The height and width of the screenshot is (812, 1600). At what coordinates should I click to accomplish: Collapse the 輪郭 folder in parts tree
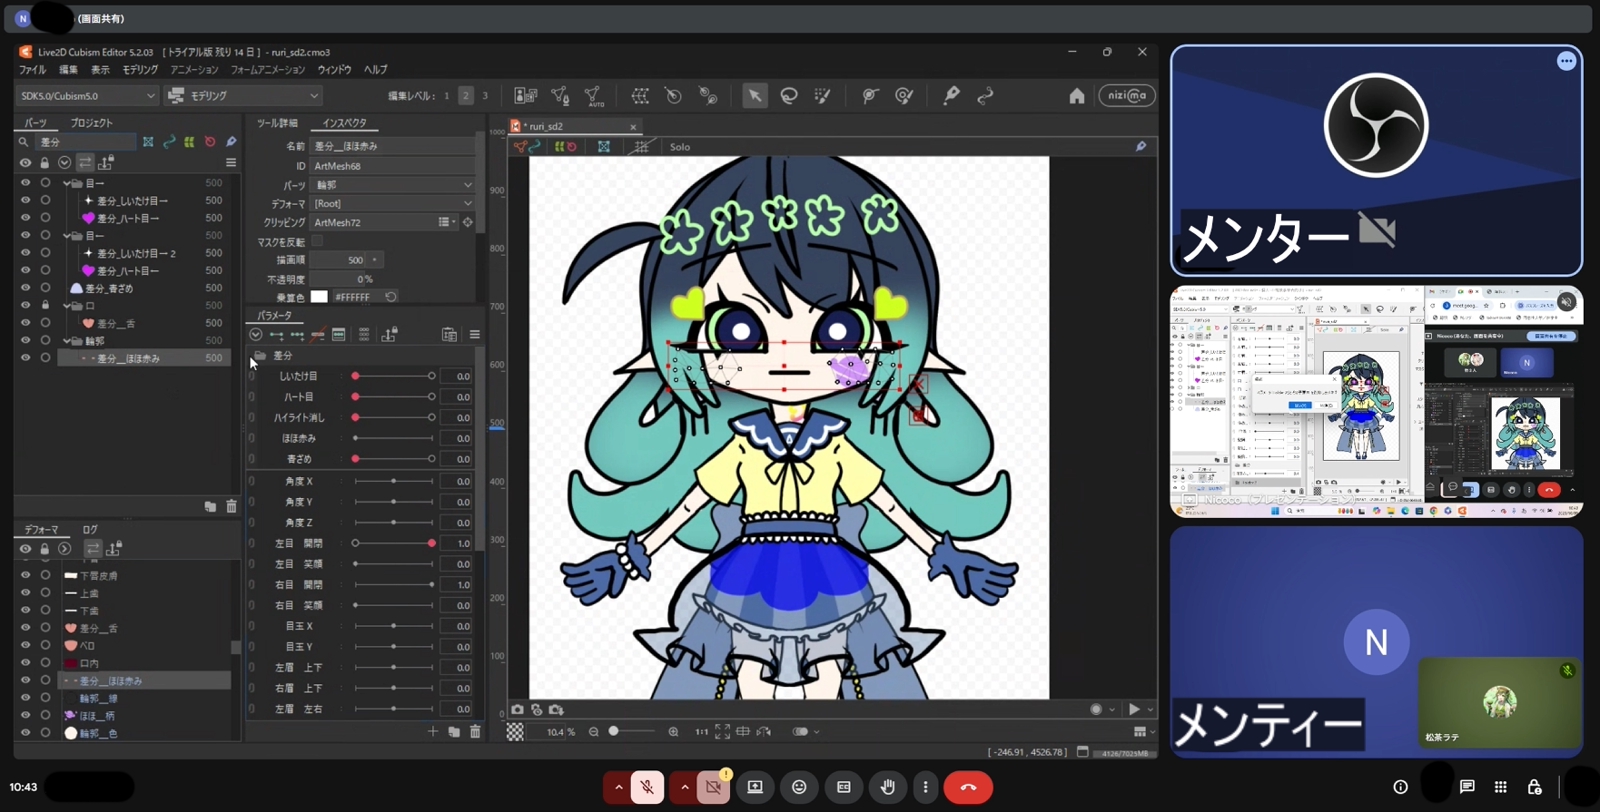(67, 341)
